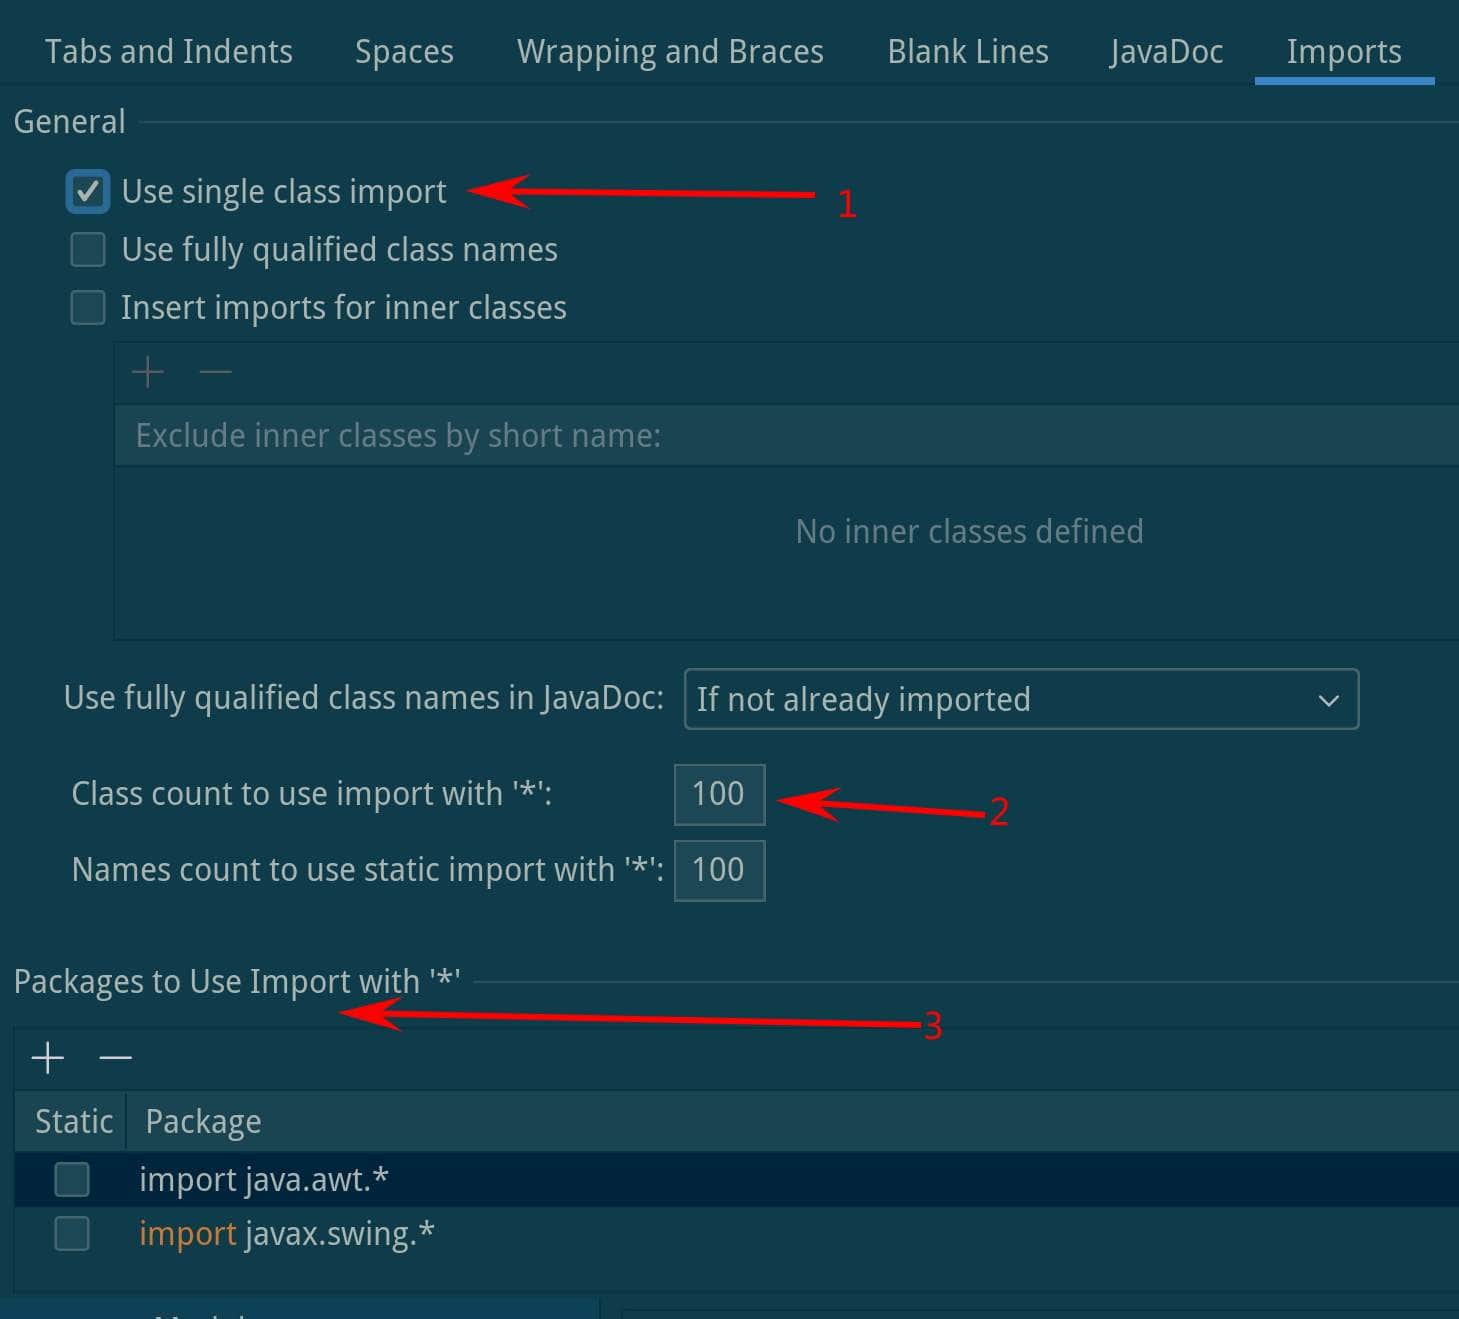
Task: Click the Package column header
Action: pos(792,1121)
